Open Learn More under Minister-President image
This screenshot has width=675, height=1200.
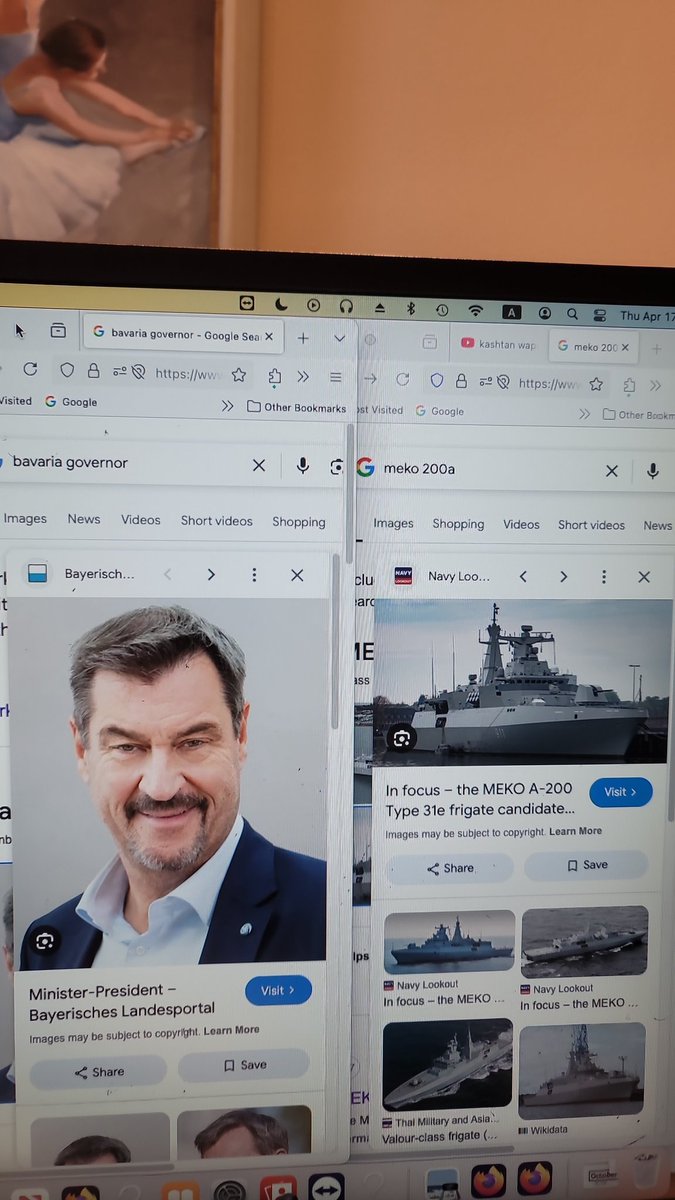[x=231, y=1030]
